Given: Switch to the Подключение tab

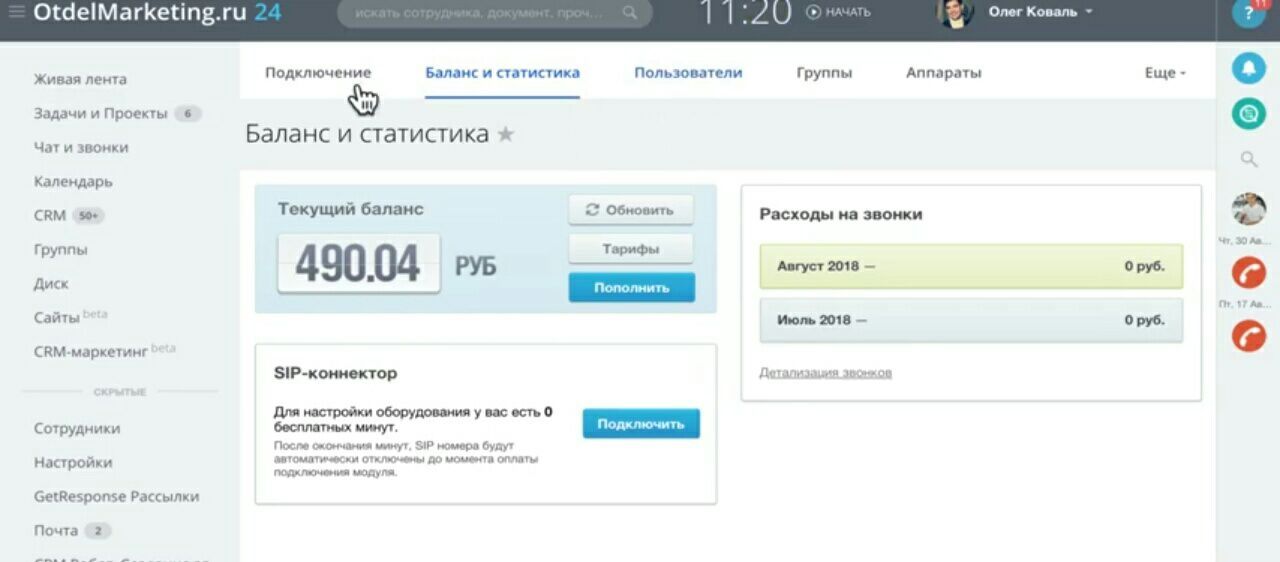Looking at the screenshot, I should pos(318,73).
